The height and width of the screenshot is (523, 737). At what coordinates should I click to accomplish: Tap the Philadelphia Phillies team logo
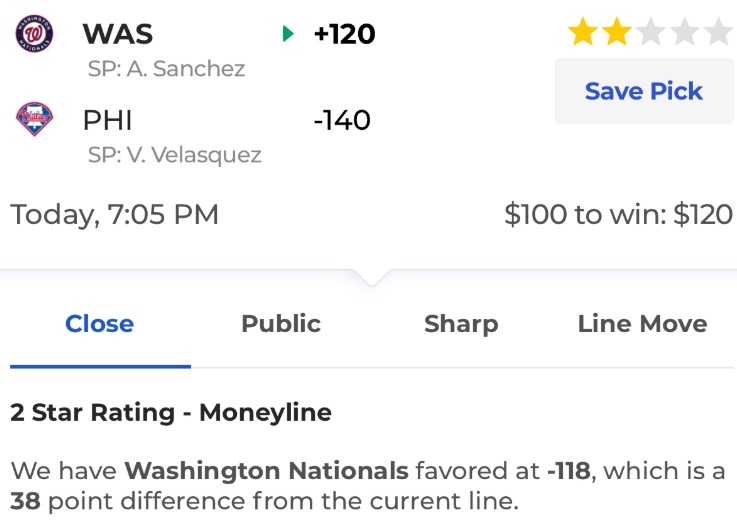tap(34, 119)
